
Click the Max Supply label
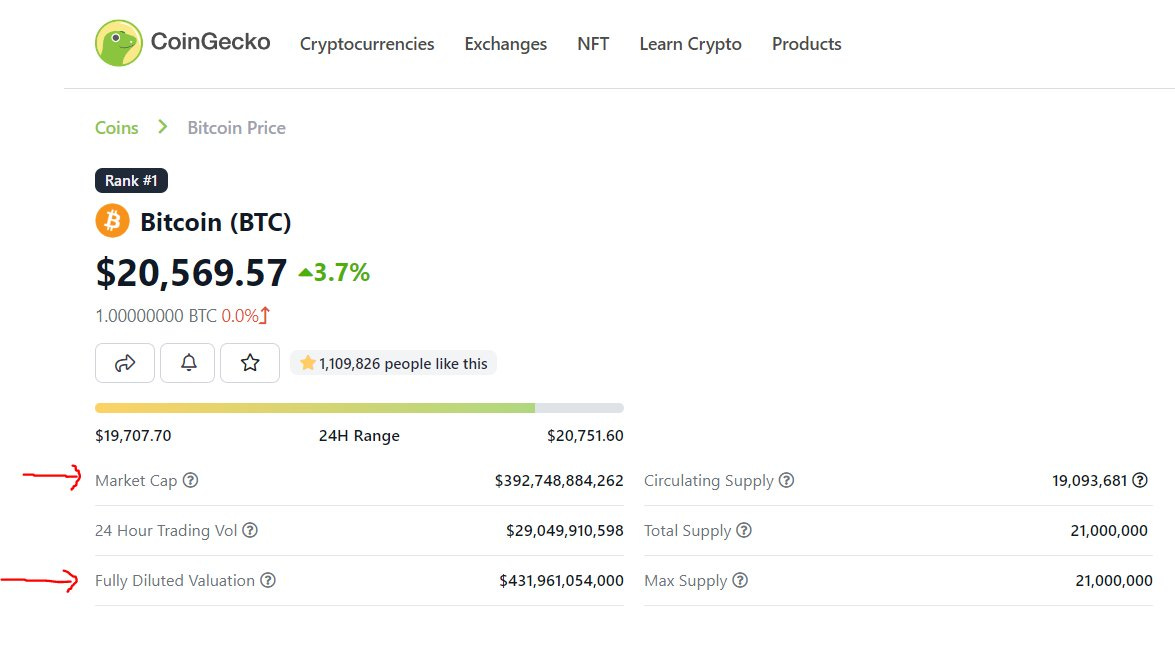686,581
